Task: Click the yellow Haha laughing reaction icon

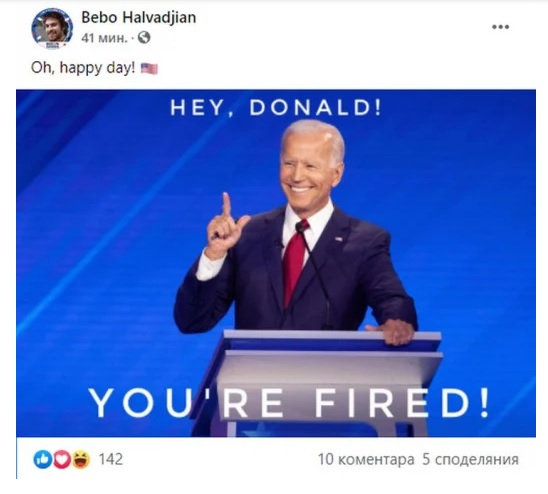Action: (x=81, y=459)
